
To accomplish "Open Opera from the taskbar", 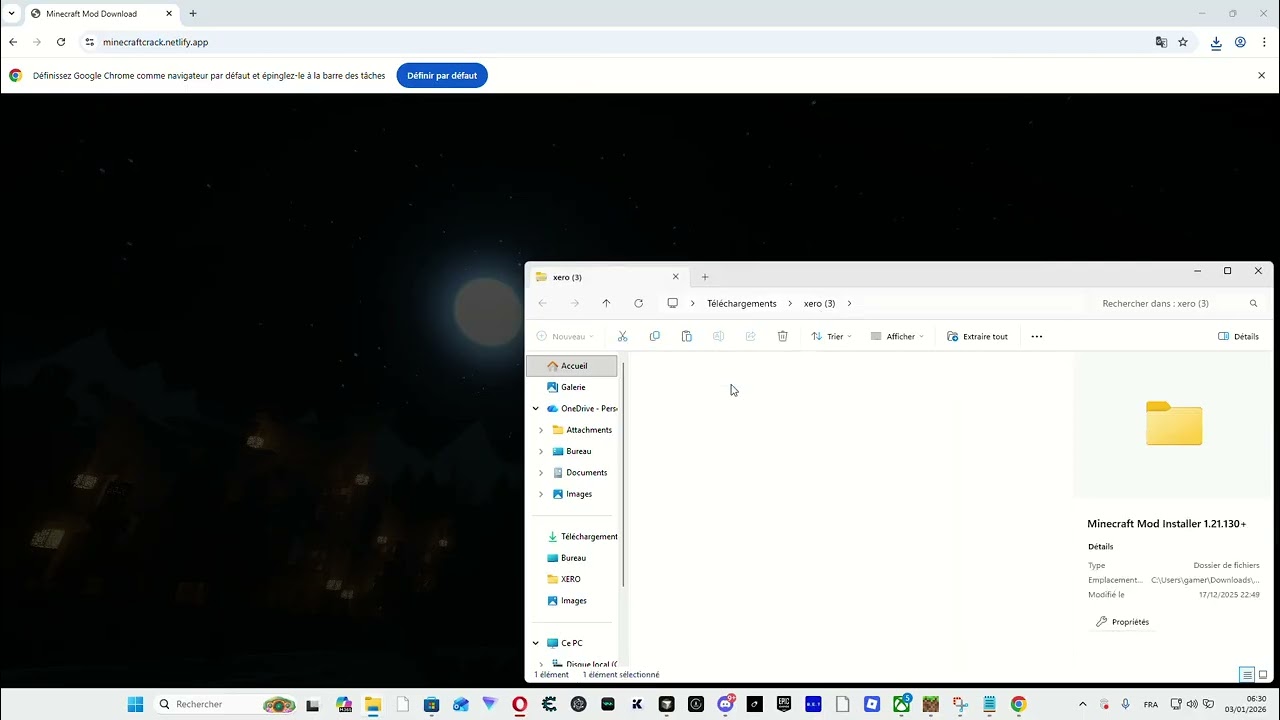I will (x=519, y=704).
